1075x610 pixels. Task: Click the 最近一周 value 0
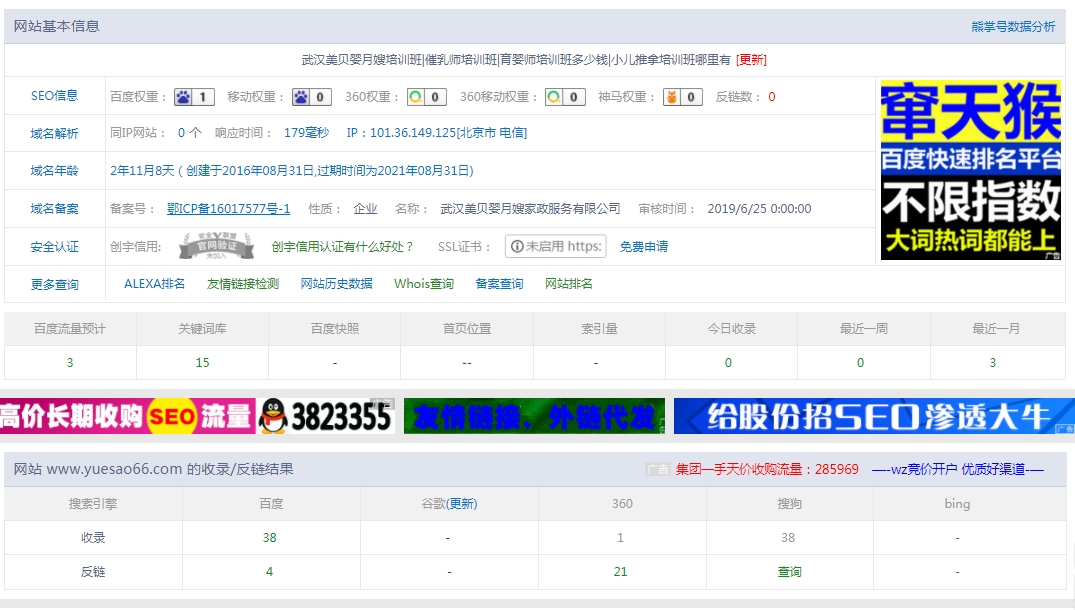860,363
